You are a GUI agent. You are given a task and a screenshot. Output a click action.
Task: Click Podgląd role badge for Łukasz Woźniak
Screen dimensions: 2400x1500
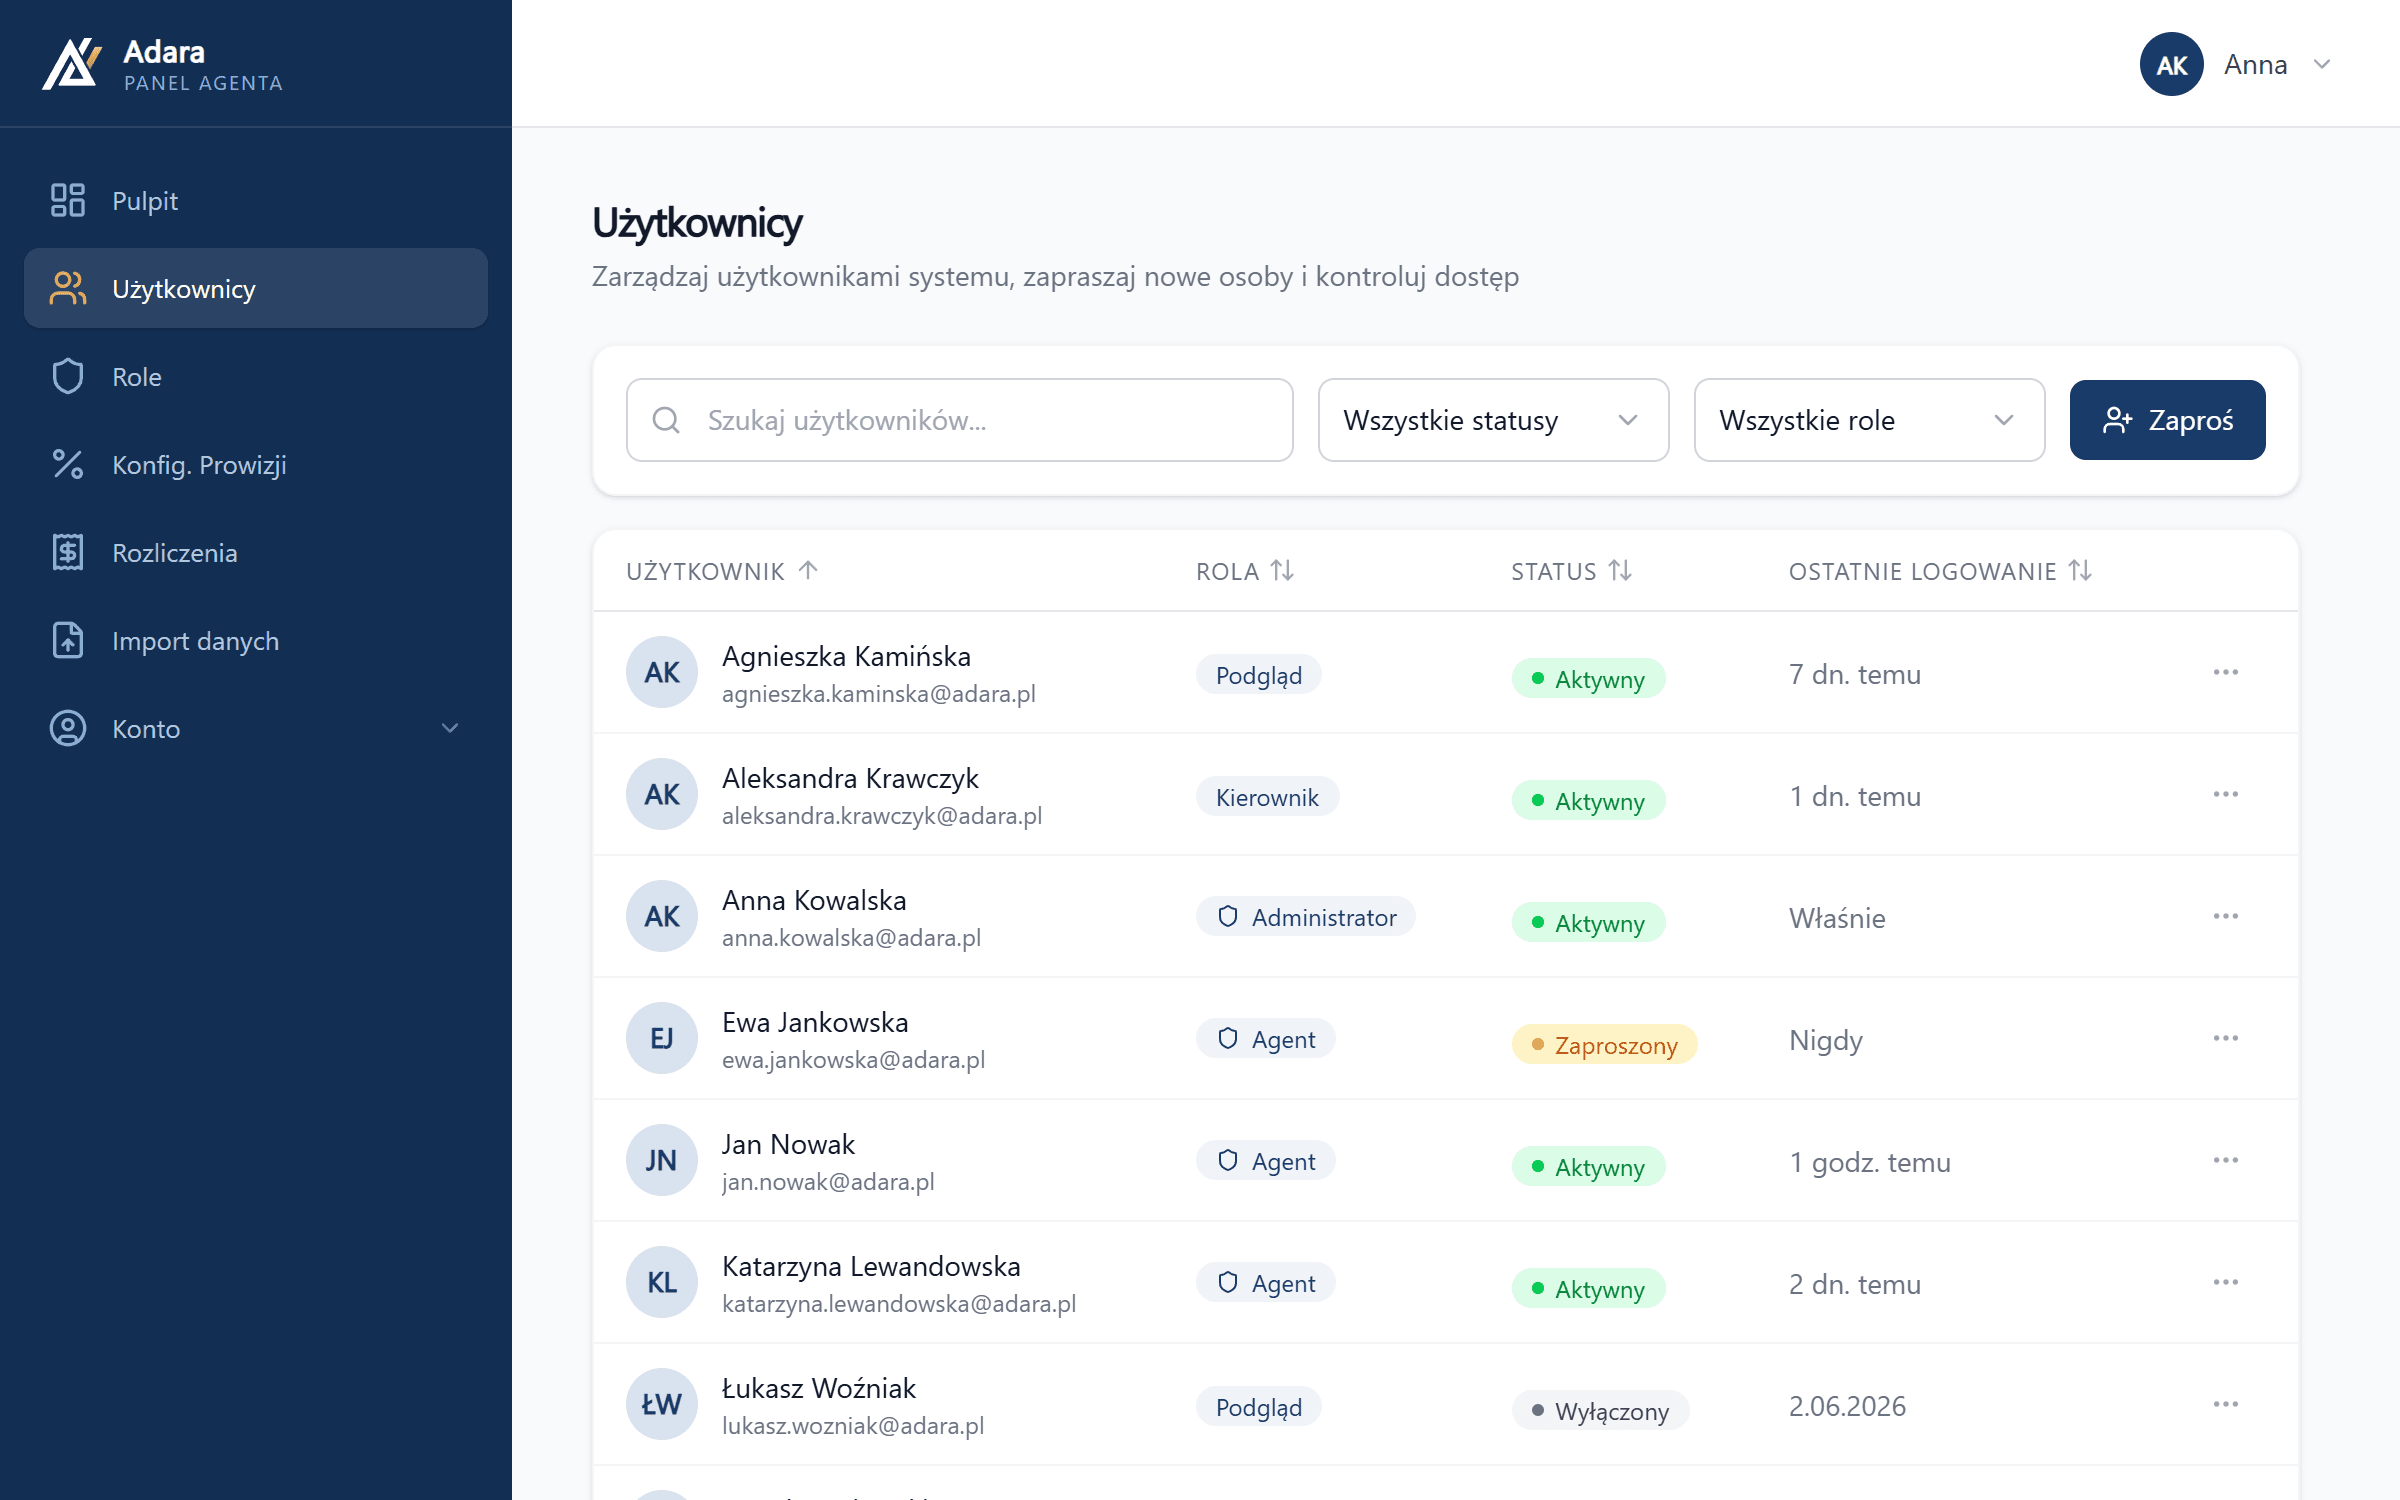click(x=1259, y=1406)
